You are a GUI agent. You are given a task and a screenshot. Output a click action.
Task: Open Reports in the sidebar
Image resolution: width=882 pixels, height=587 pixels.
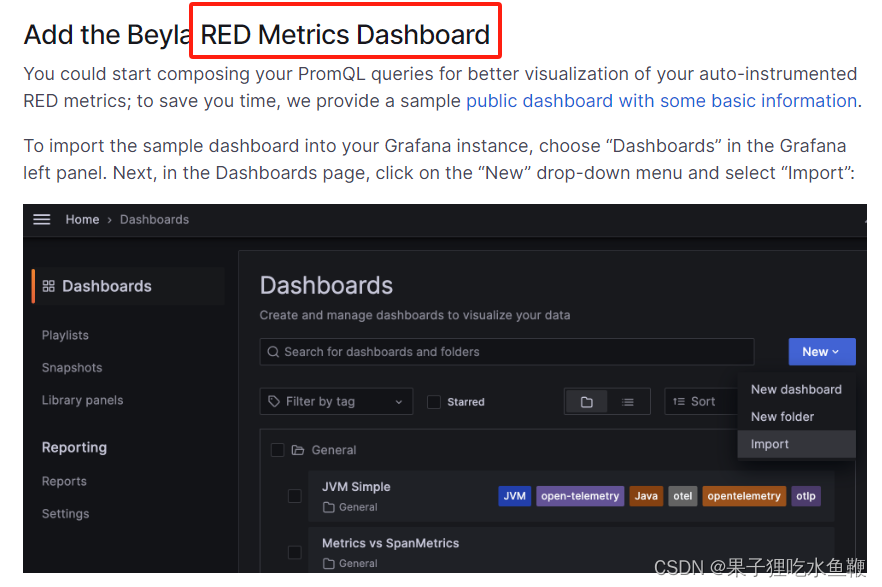64,481
